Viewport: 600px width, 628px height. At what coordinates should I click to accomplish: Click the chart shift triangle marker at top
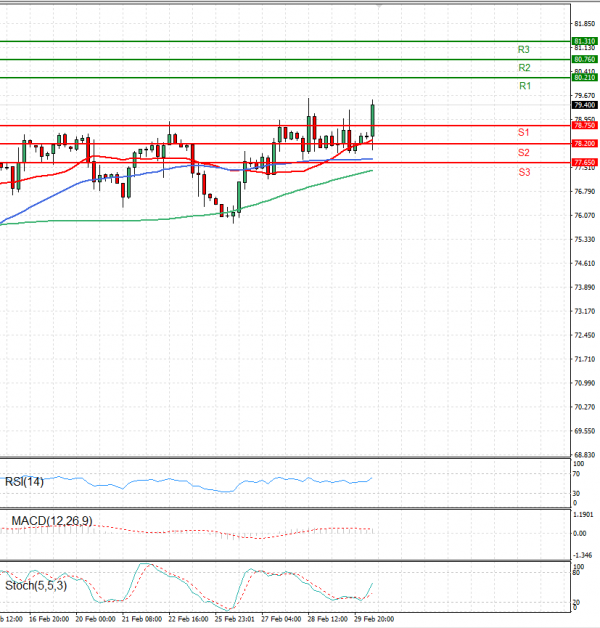(x=379, y=6)
